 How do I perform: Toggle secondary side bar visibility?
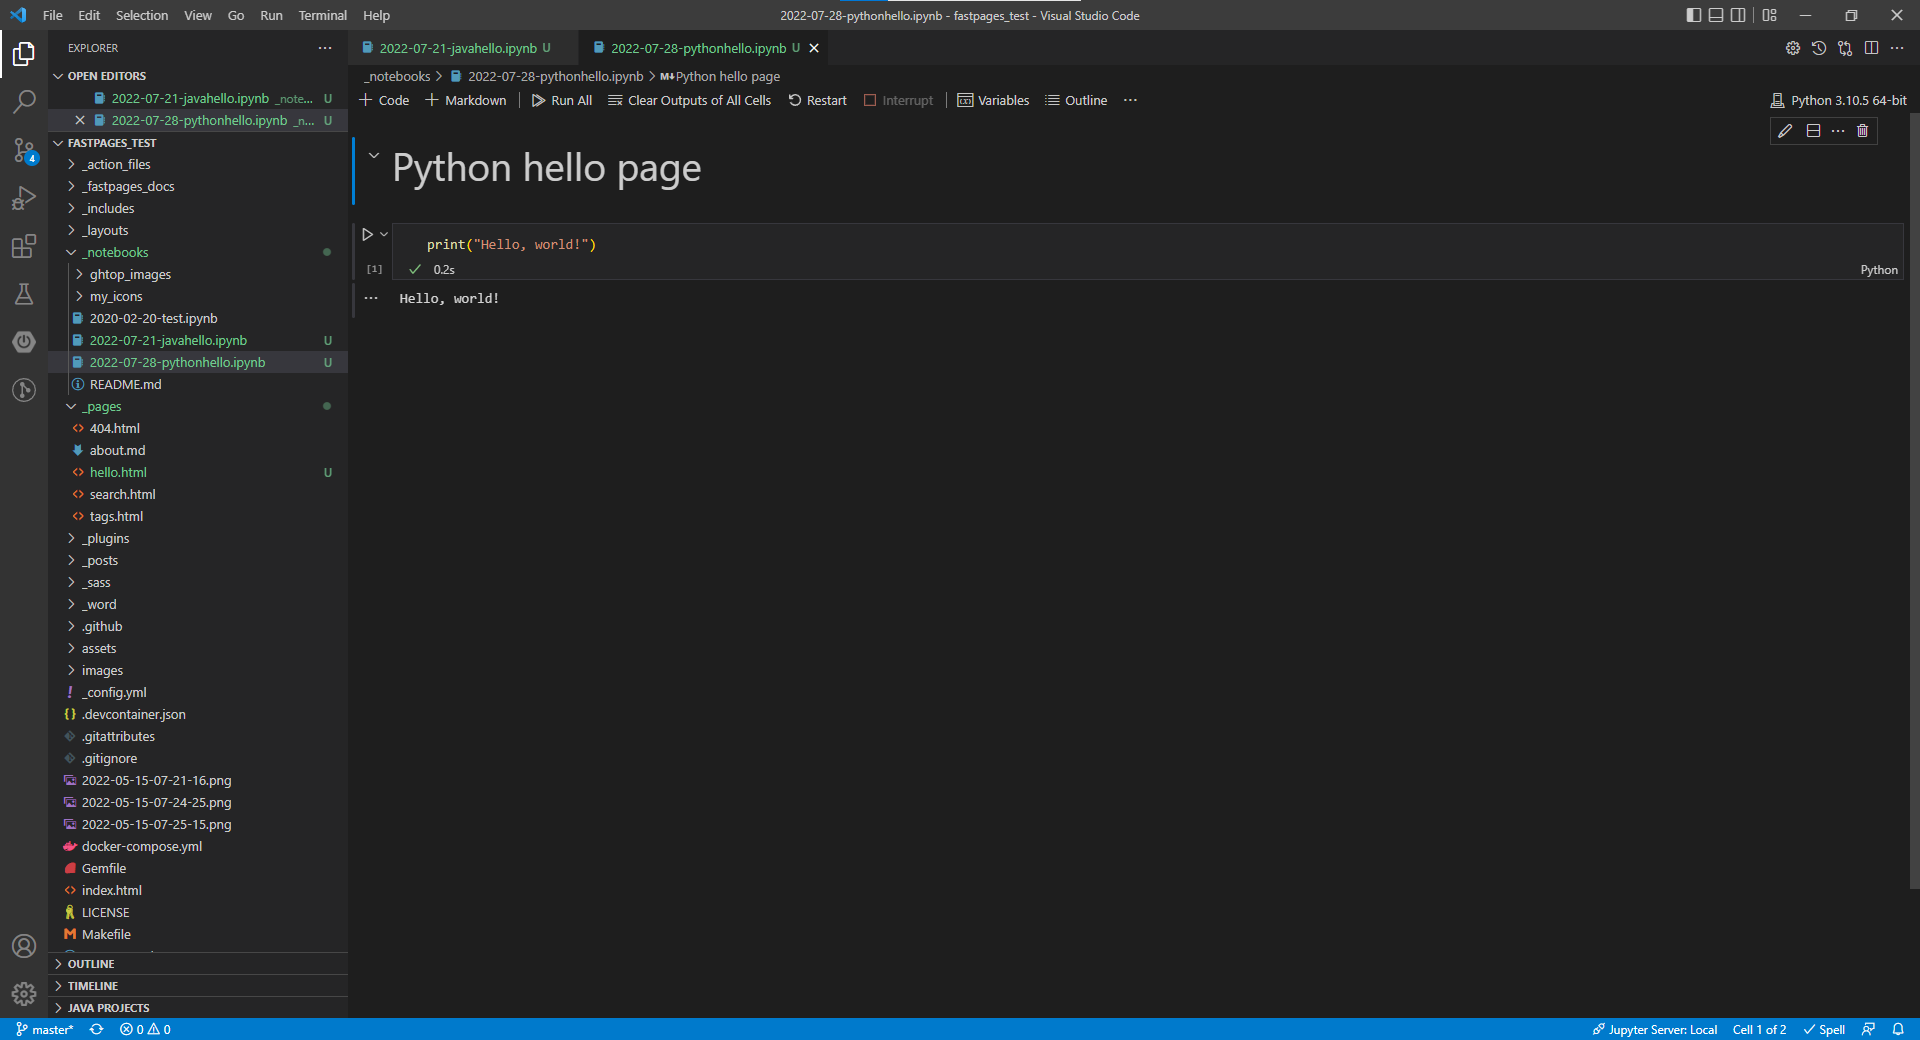[x=1738, y=15]
